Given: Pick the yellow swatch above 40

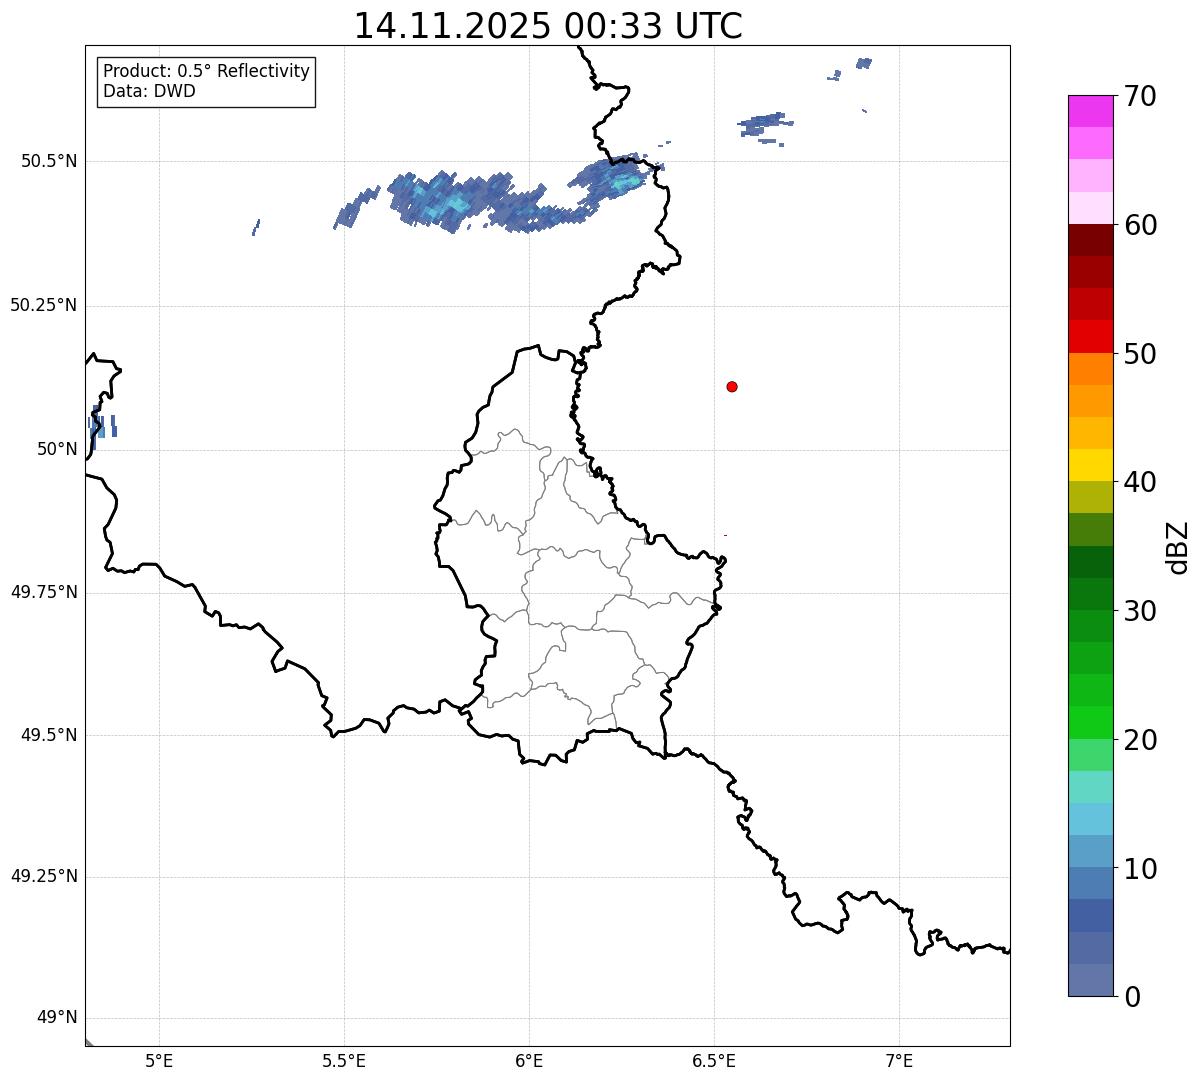Looking at the screenshot, I should pyautogui.click(x=1091, y=465).
